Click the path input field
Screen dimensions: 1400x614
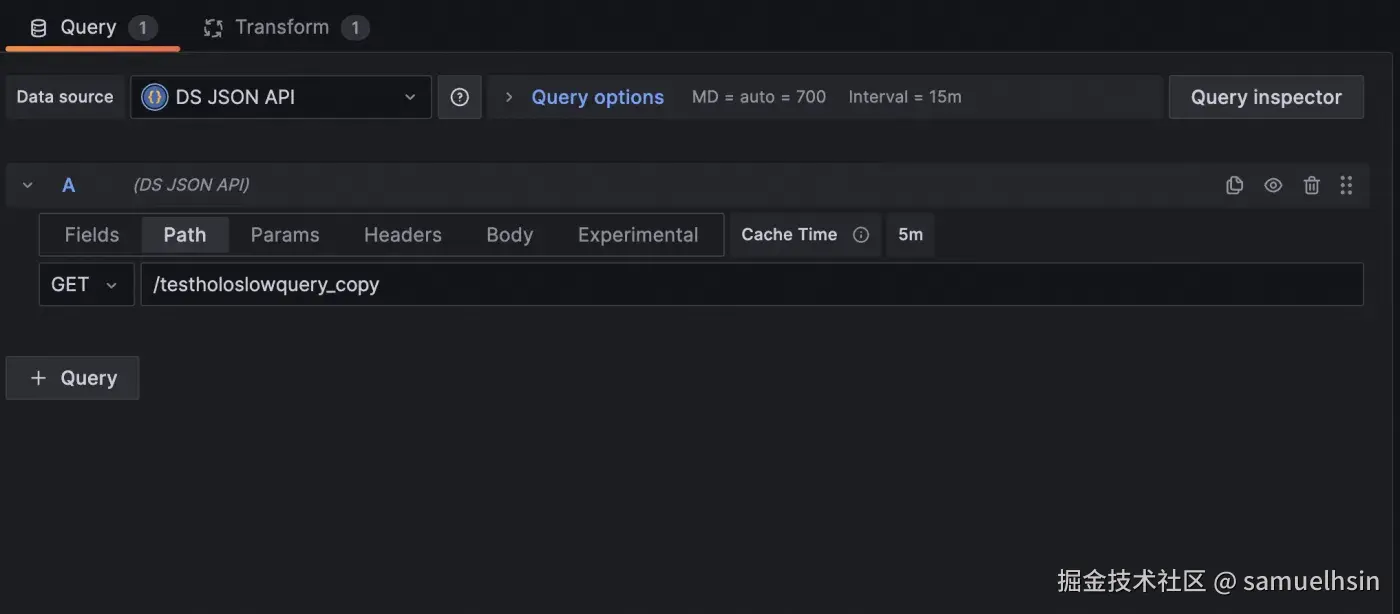point(751,285)
